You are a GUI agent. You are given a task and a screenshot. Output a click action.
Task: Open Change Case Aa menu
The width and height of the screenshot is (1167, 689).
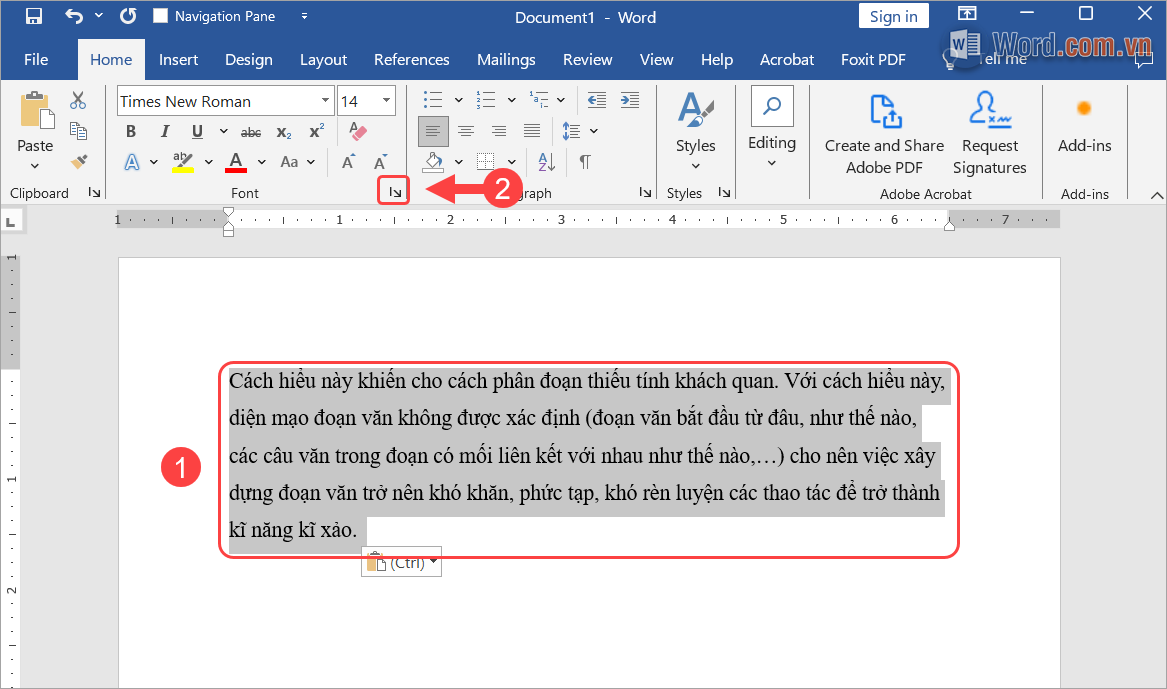pos(298,161)
